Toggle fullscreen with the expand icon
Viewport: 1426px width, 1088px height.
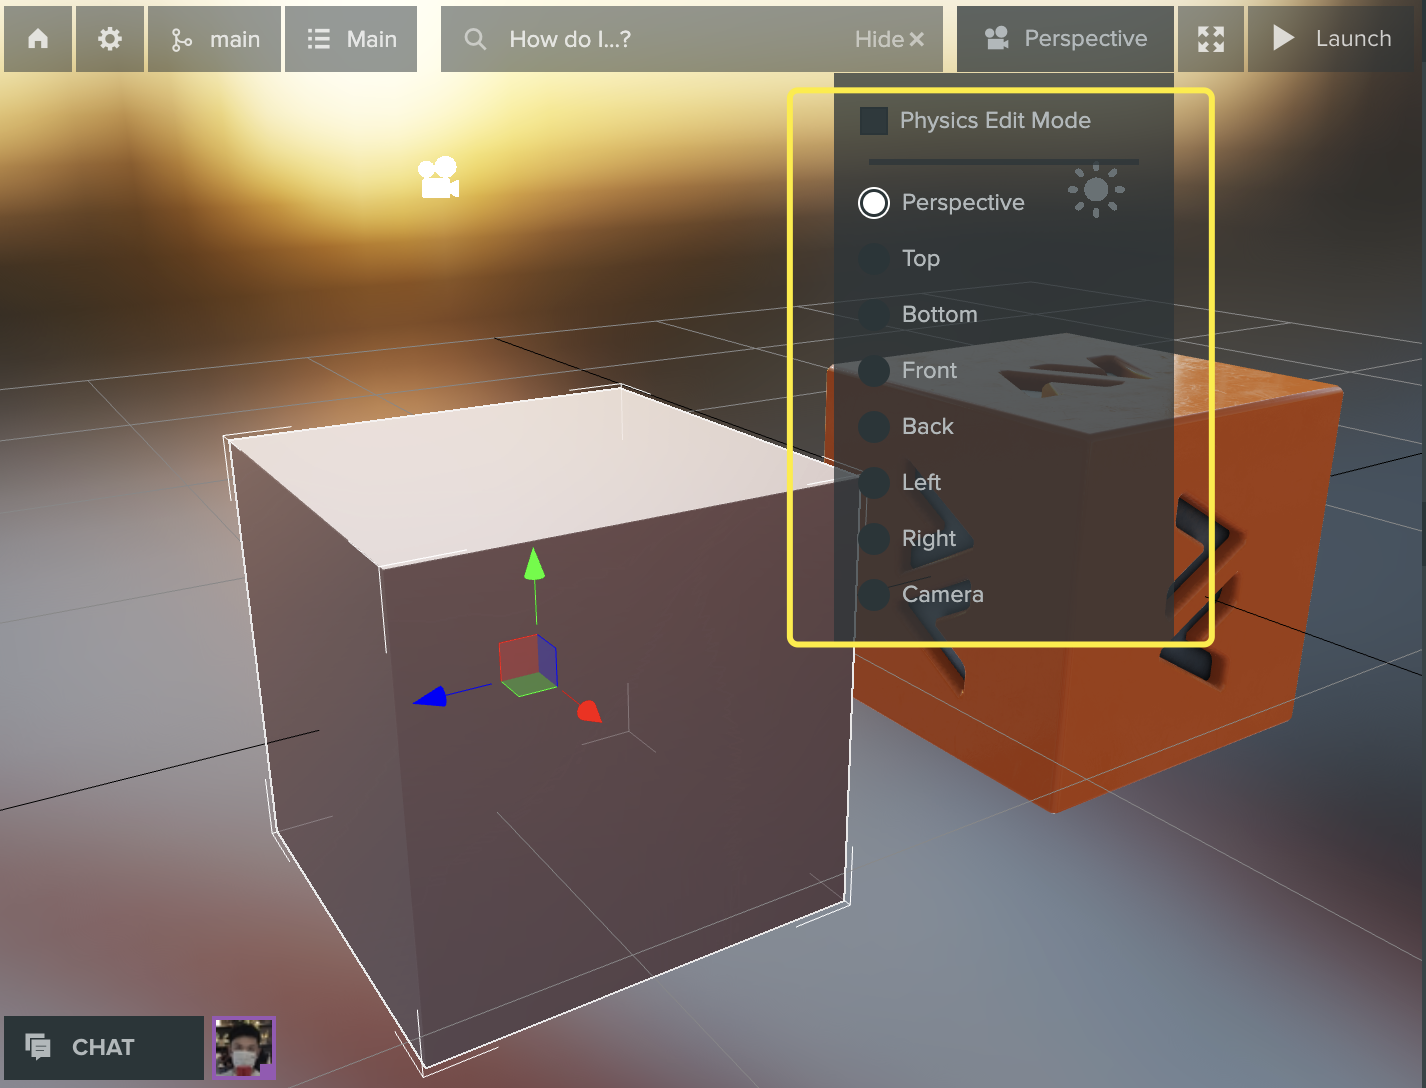[x=1211, y=39]
